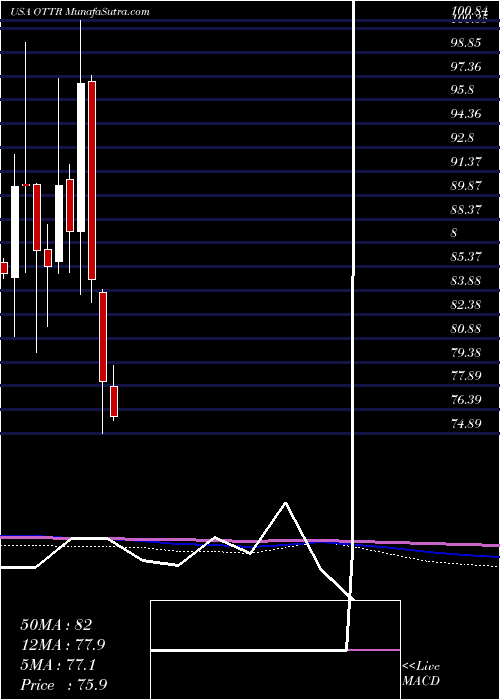The width and height of the screenshot is (500, 700).
Task: Select the 94.36 price level label
Action: 466,114
